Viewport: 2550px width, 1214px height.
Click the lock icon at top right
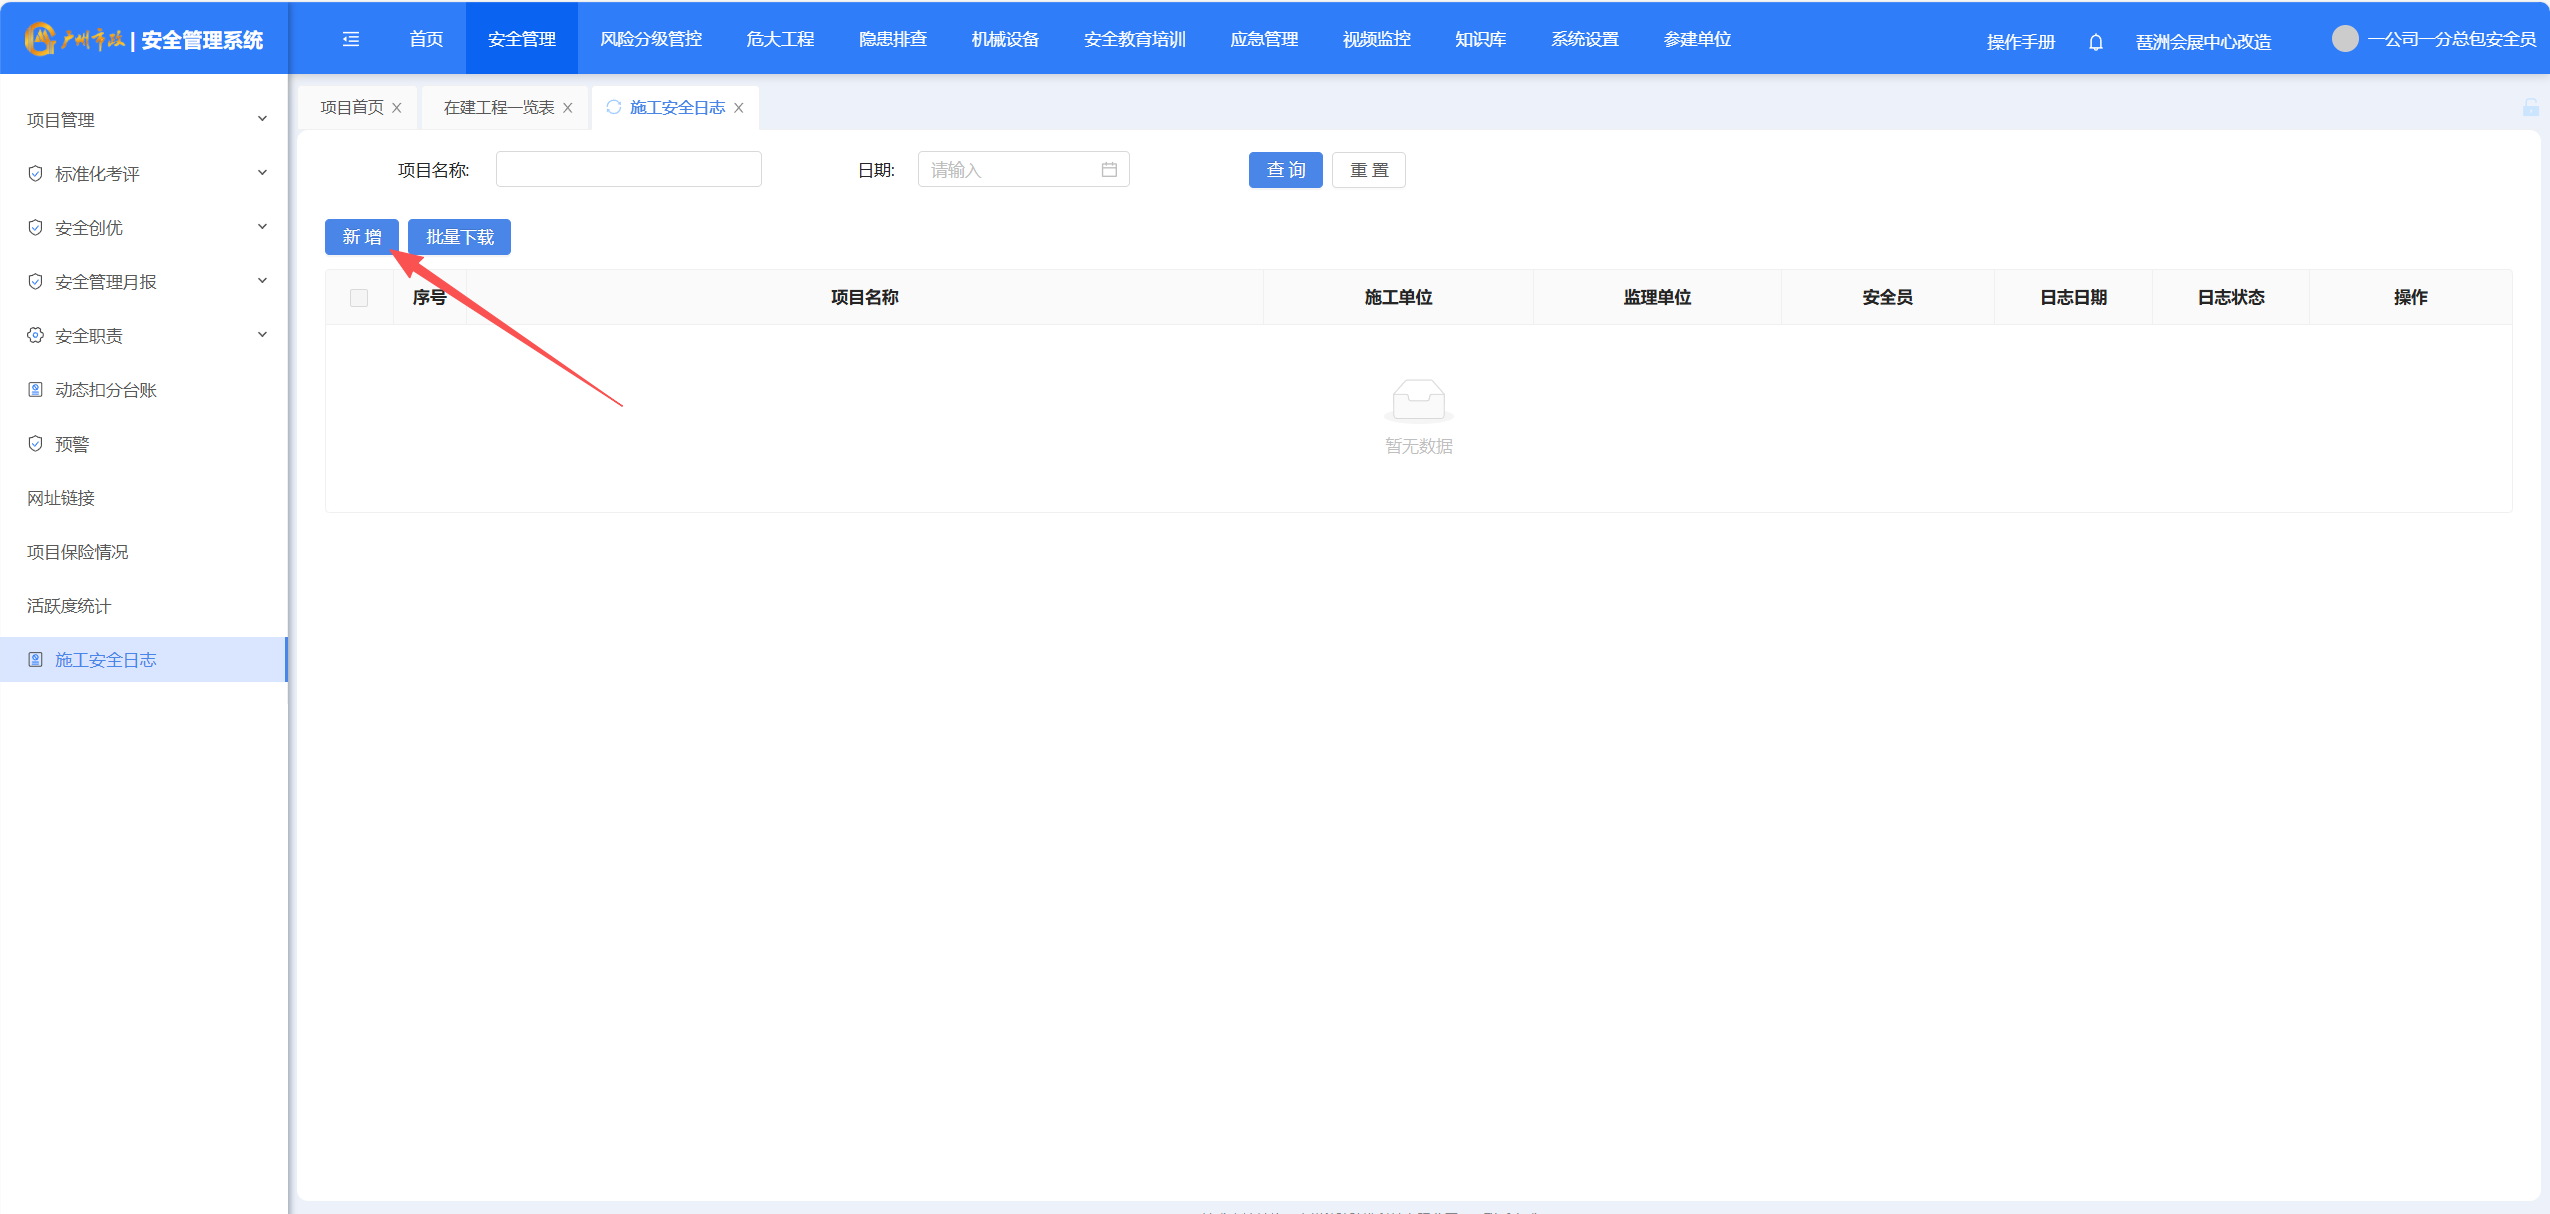click(2530, 108)
